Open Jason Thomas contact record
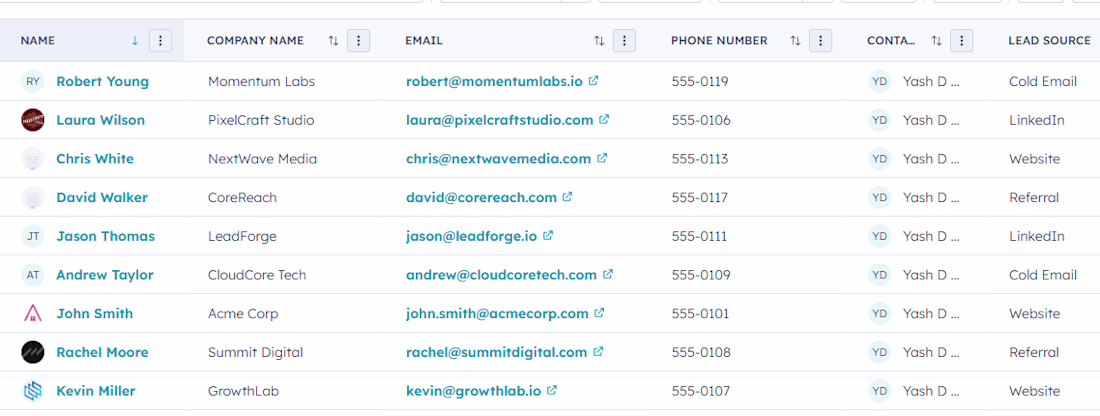 click(x=105, y=236)
